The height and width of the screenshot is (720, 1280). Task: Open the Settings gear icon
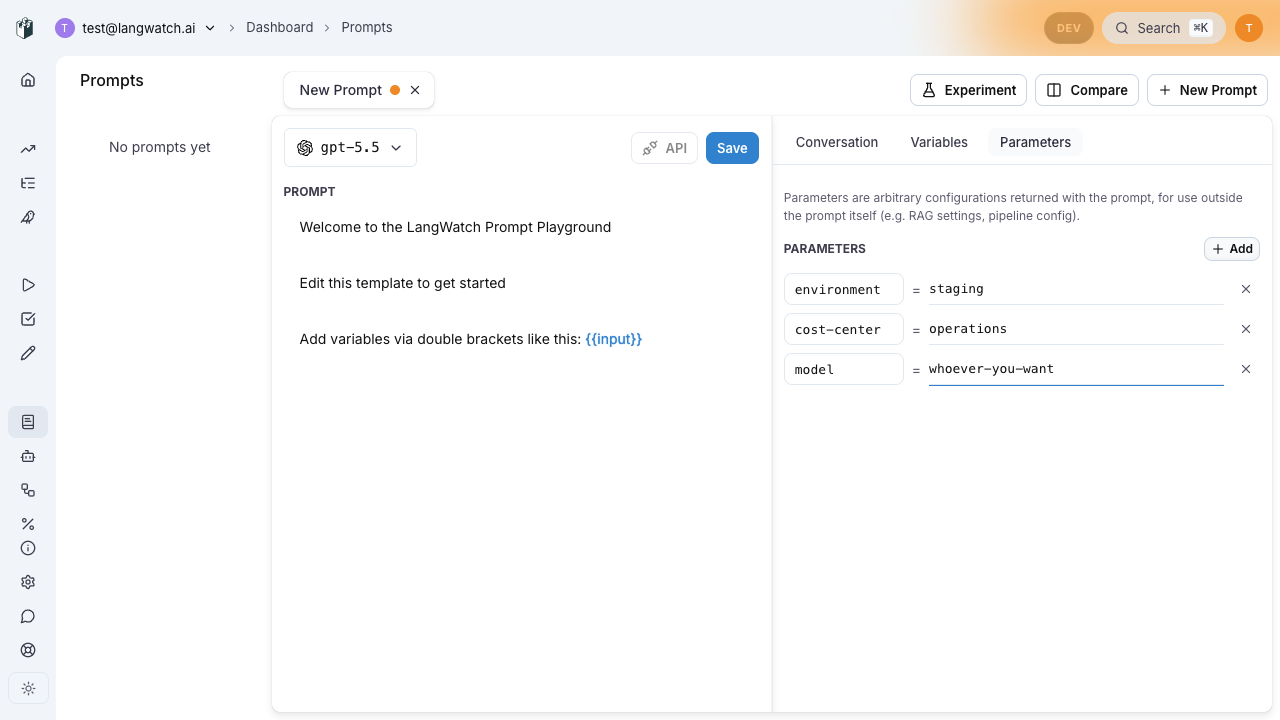point(28,582)
